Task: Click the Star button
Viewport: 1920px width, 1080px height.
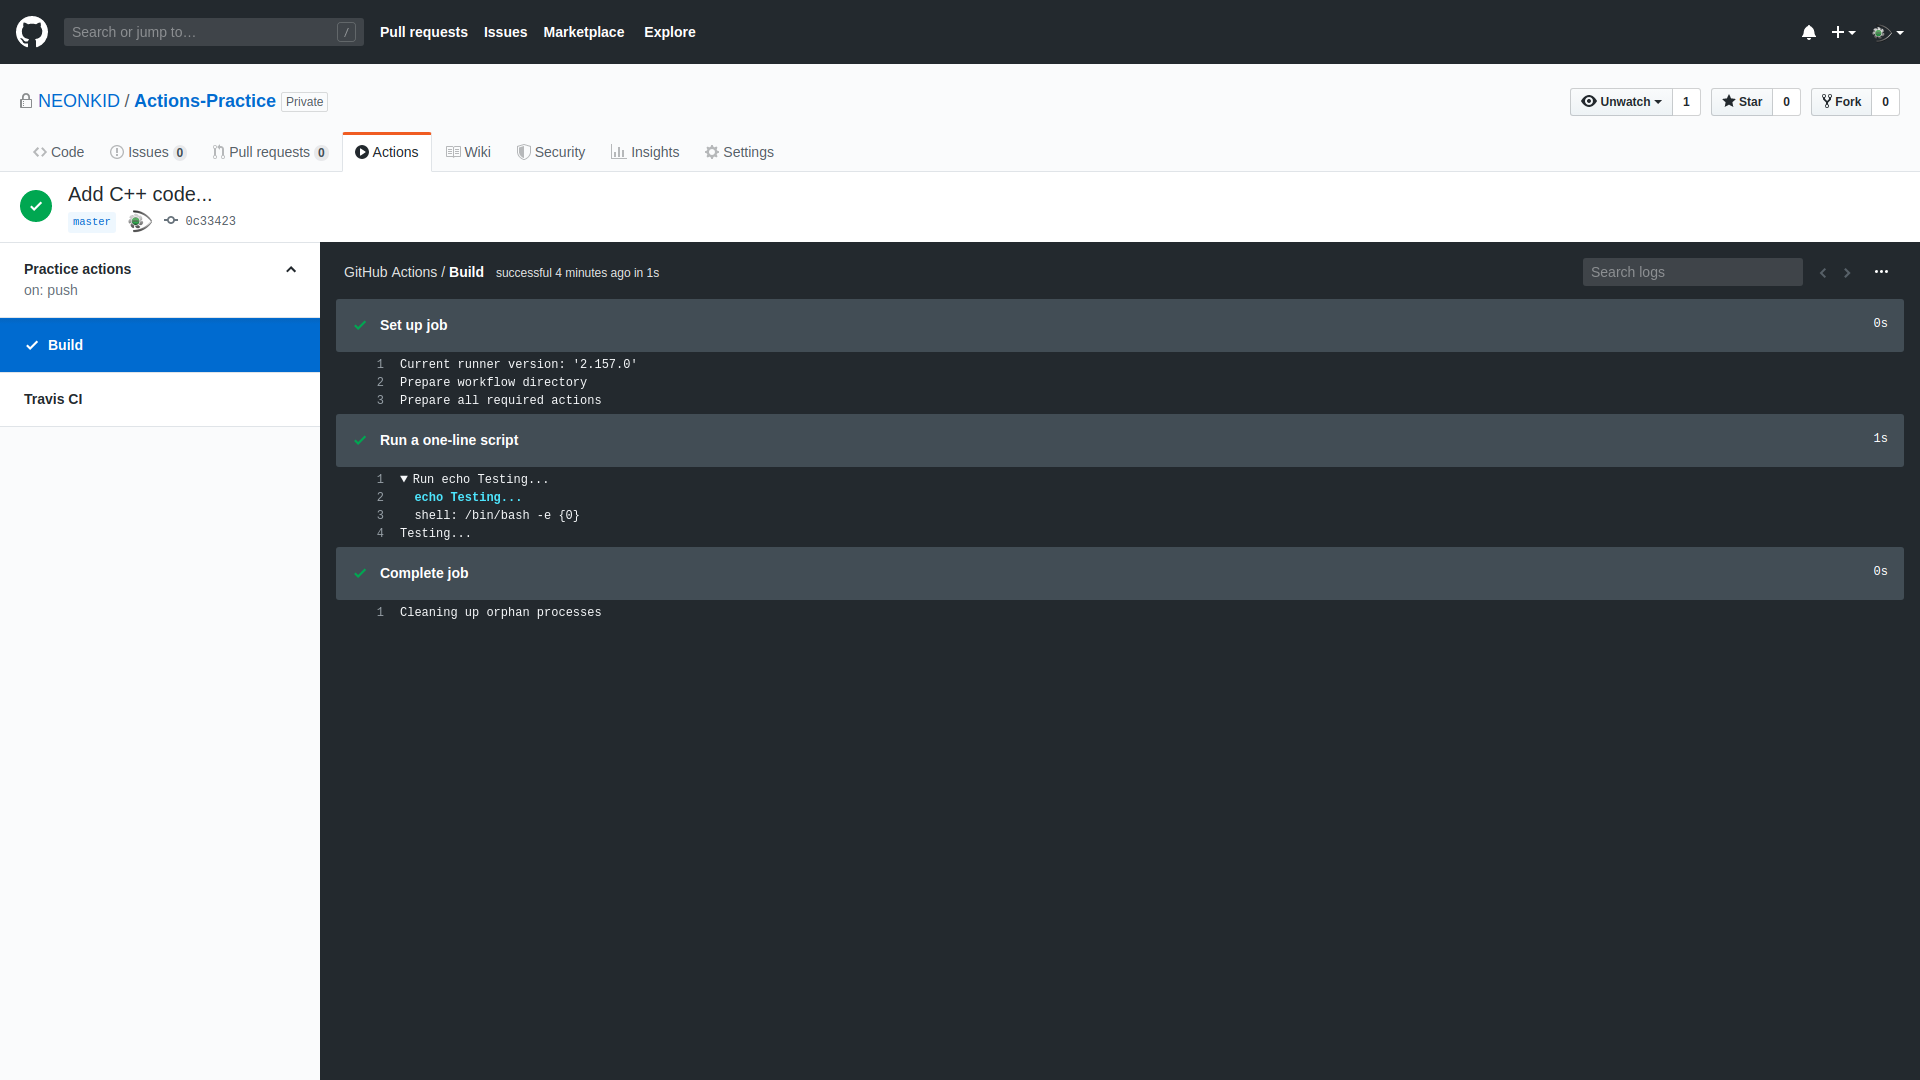Action: (1741, 102)
